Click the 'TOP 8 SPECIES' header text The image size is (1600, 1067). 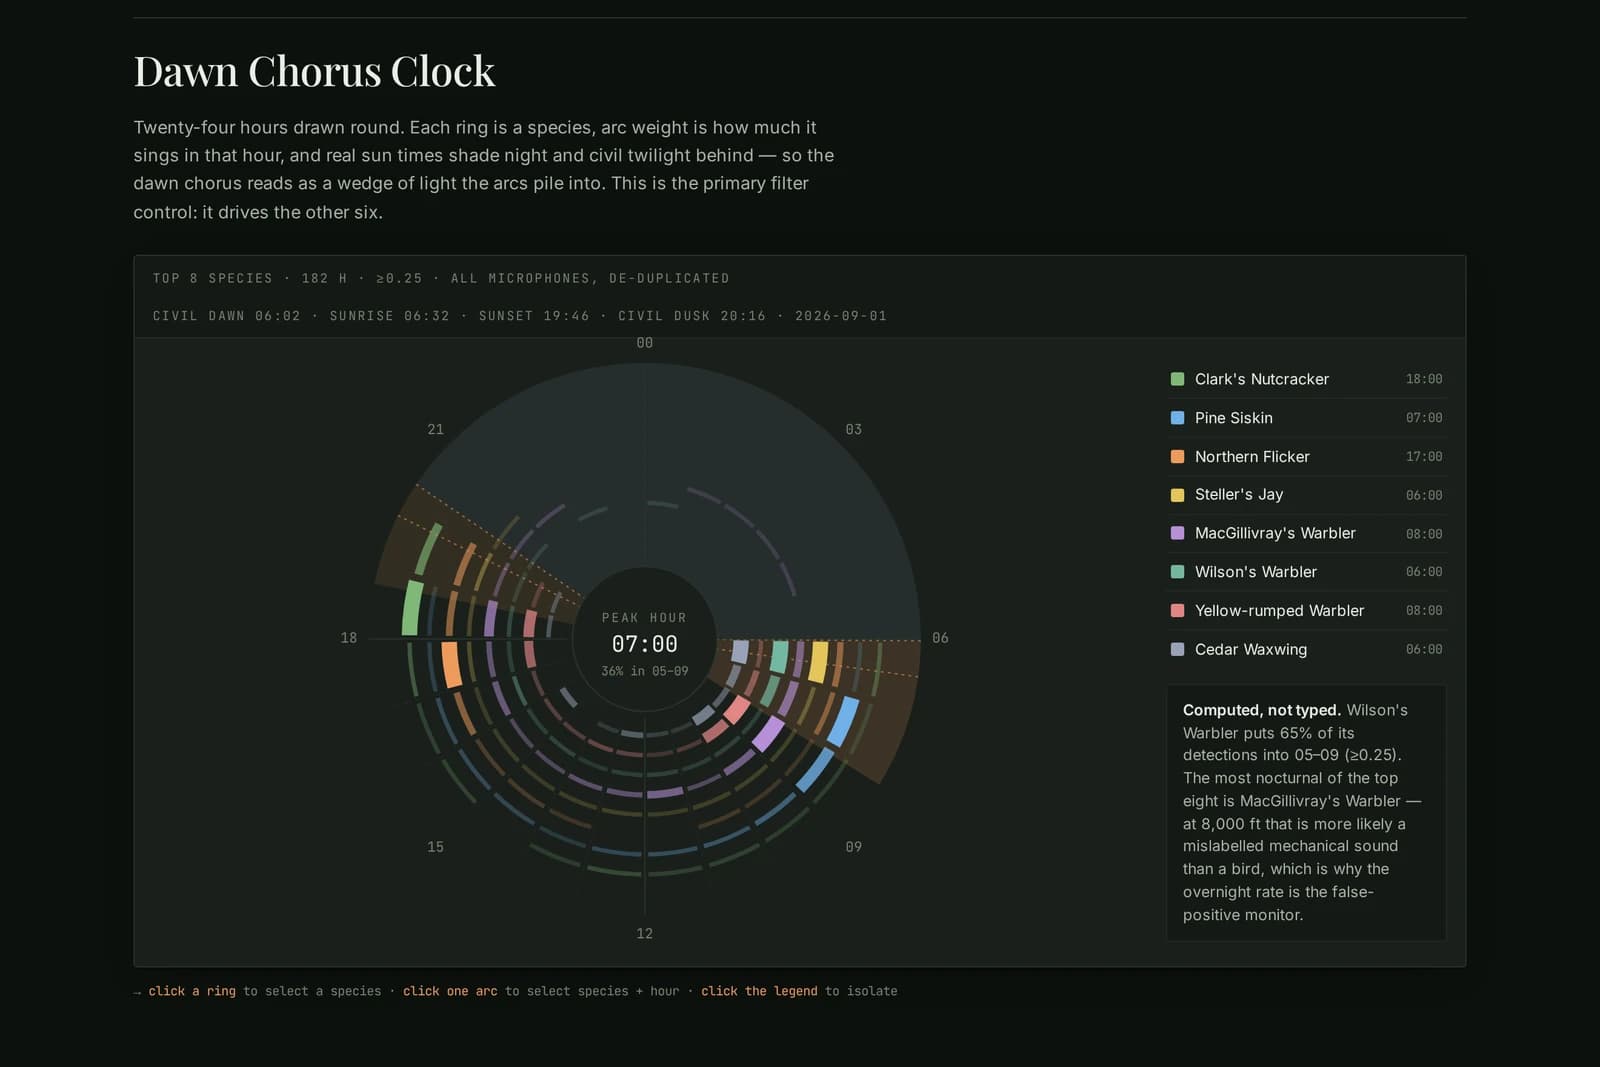point(213,278)
